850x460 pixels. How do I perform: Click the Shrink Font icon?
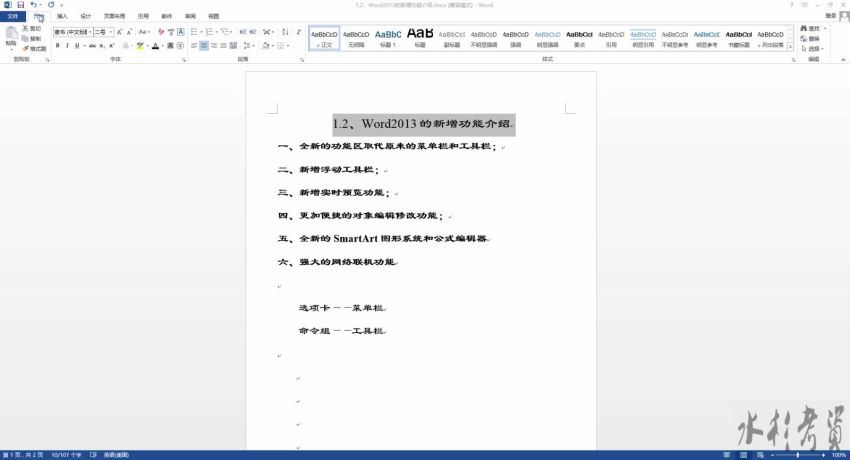[129, 32]
